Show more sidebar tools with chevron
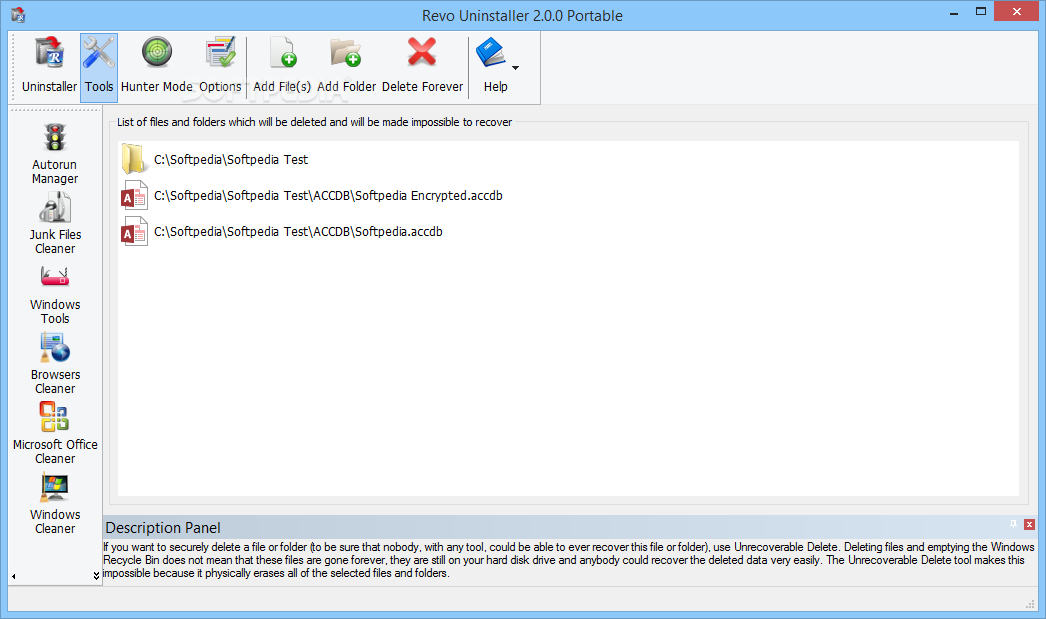The width and height of the screenshot is (1046, 619). click(x=96, y=575)
